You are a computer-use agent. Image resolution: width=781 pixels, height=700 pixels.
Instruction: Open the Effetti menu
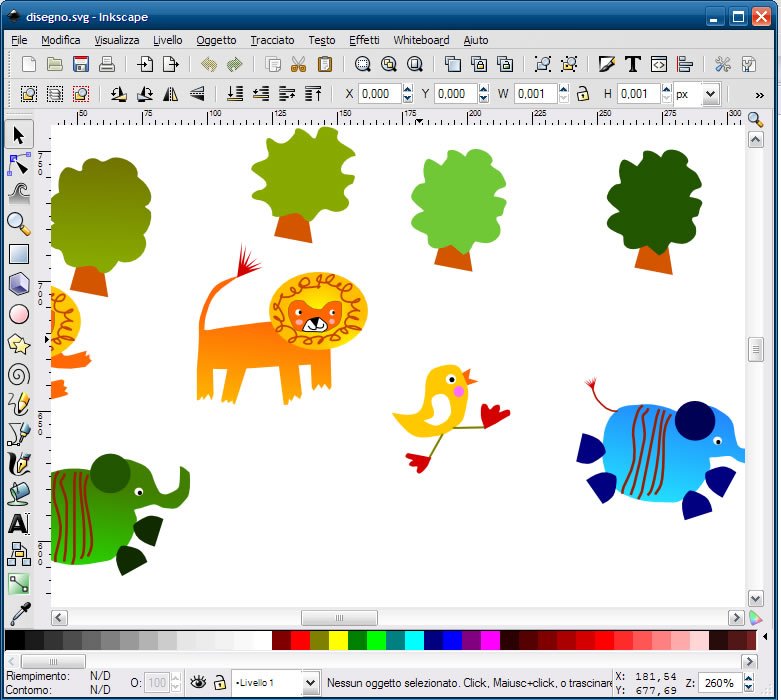pyautogui.click(x=364, y=40)
